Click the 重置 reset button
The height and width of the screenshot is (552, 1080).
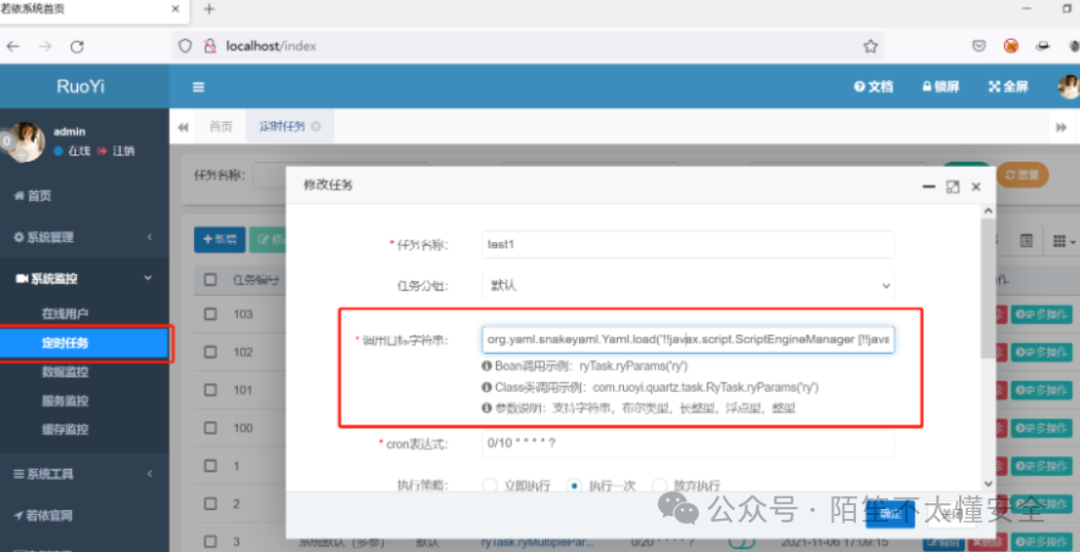[x=1023, y=175]
